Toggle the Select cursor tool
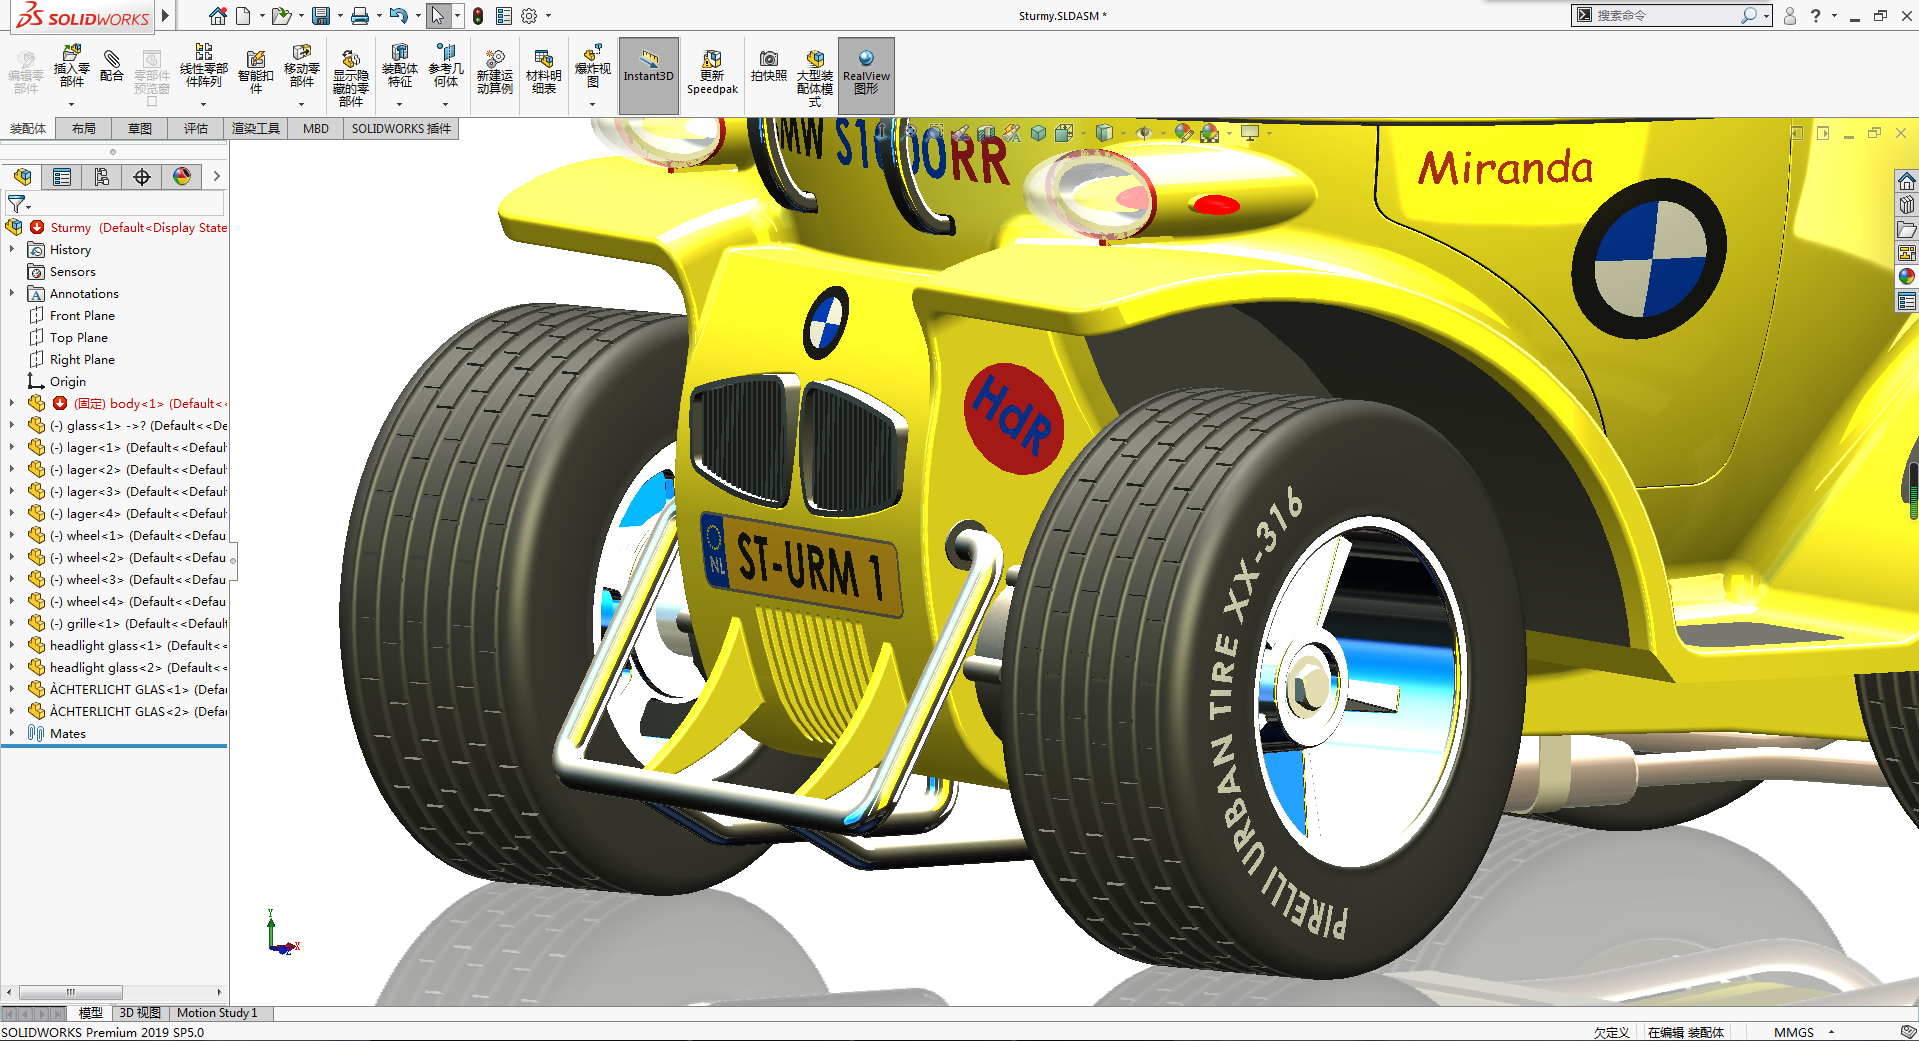 pos(437,16)
